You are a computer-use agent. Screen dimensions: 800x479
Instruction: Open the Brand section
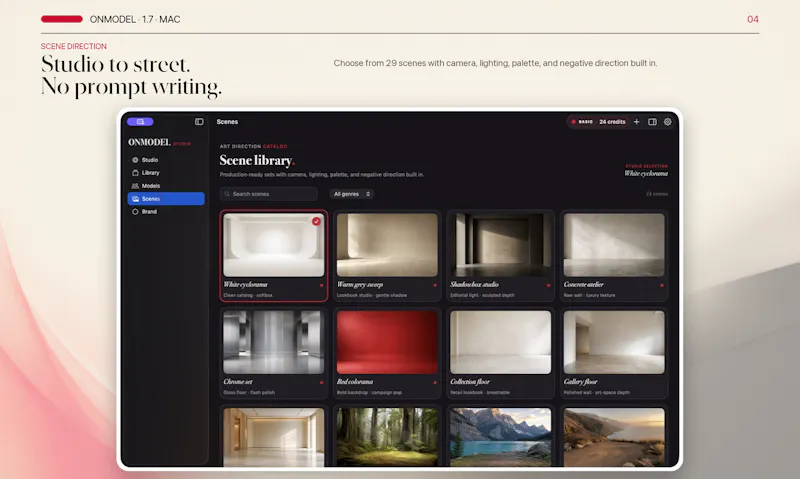pyautogui.click(x=166, y=212)
